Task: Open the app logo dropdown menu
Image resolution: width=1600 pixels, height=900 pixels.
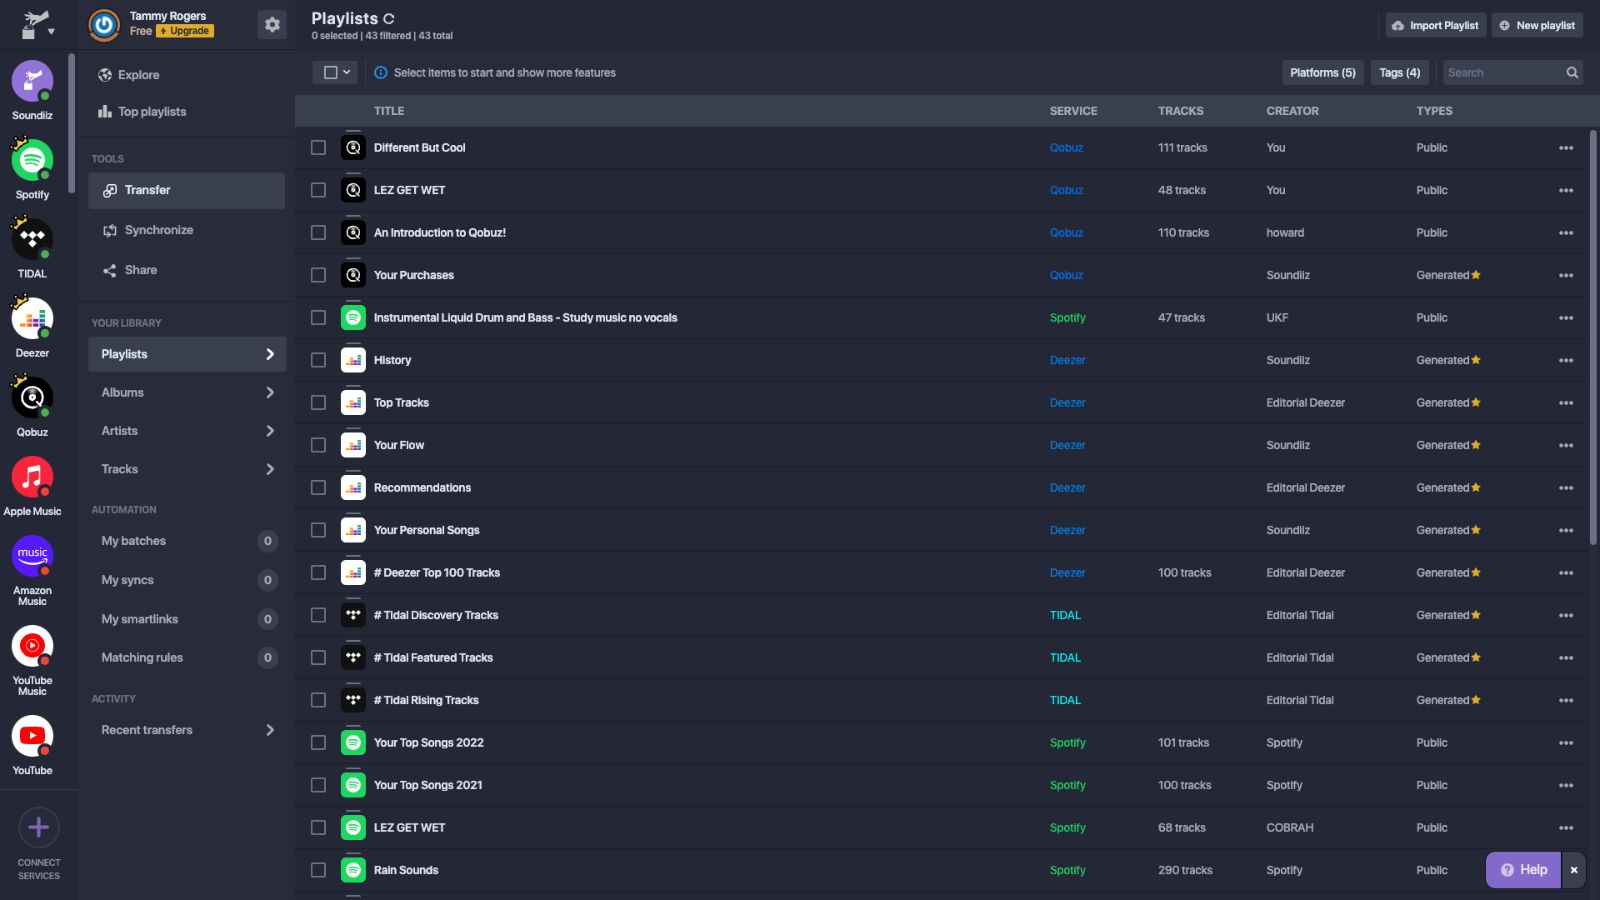Action: (x=38, y=25)
